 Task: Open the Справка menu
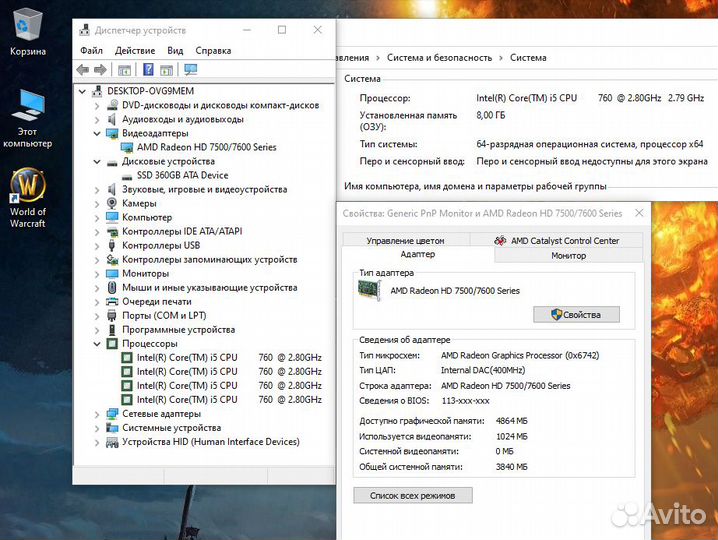click(x=213, y=50)
